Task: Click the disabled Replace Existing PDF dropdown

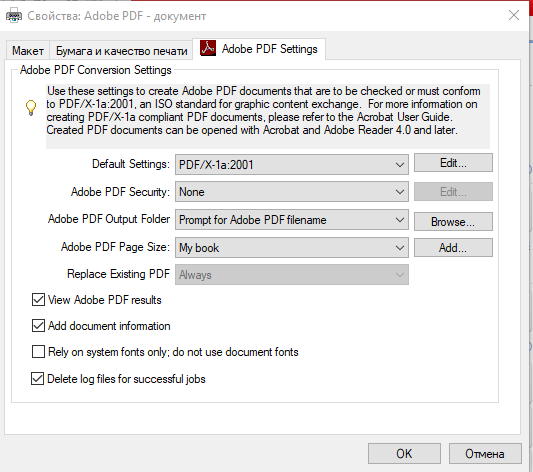Action: point(292,275)
